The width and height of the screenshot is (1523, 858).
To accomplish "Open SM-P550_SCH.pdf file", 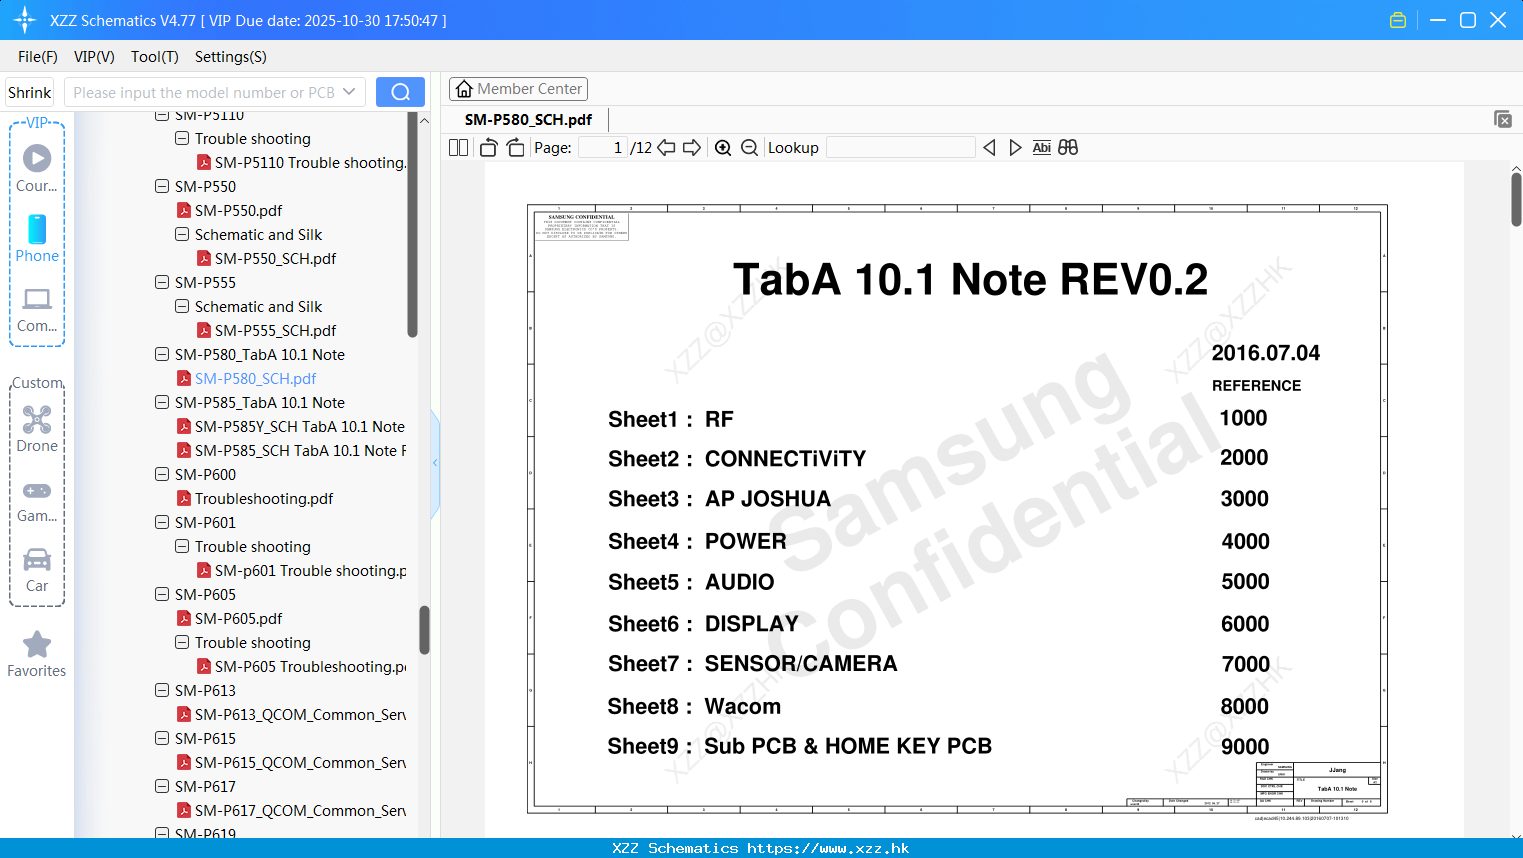I will coord(275,258).
